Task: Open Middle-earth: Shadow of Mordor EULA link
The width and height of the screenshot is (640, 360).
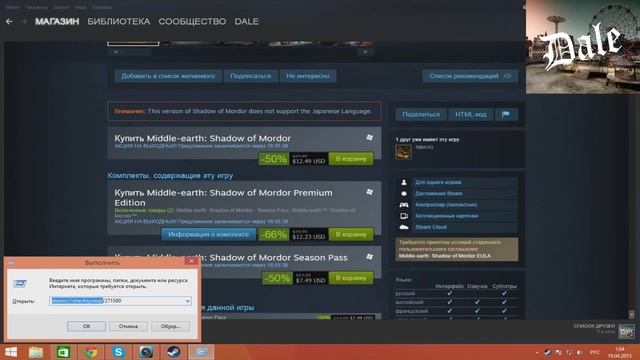Action: (445, 256)
